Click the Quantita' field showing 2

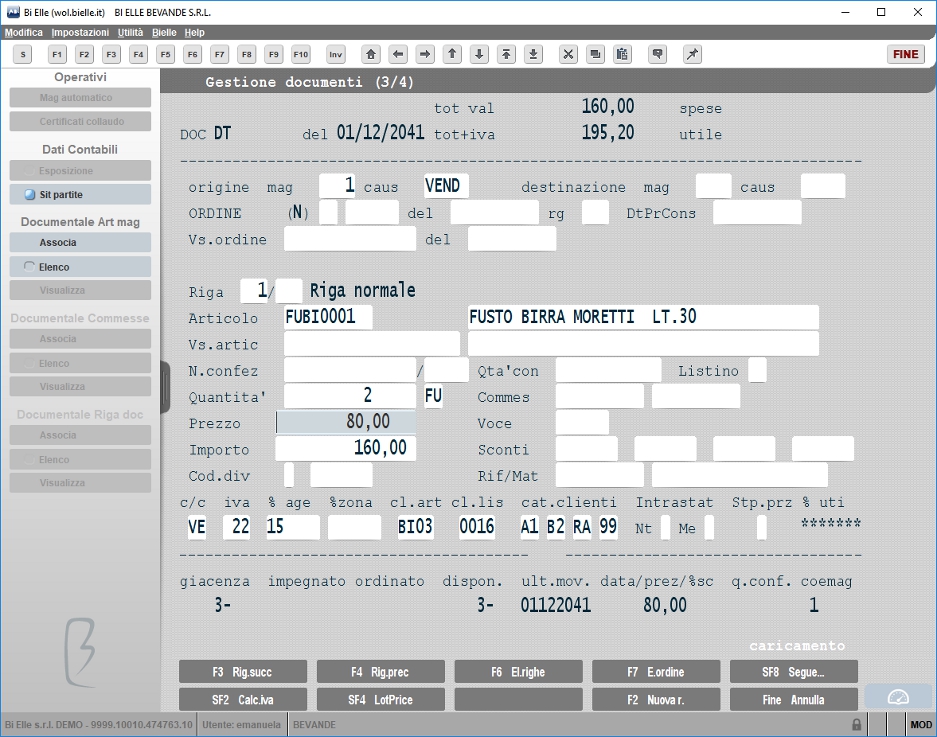coord(350,396)
